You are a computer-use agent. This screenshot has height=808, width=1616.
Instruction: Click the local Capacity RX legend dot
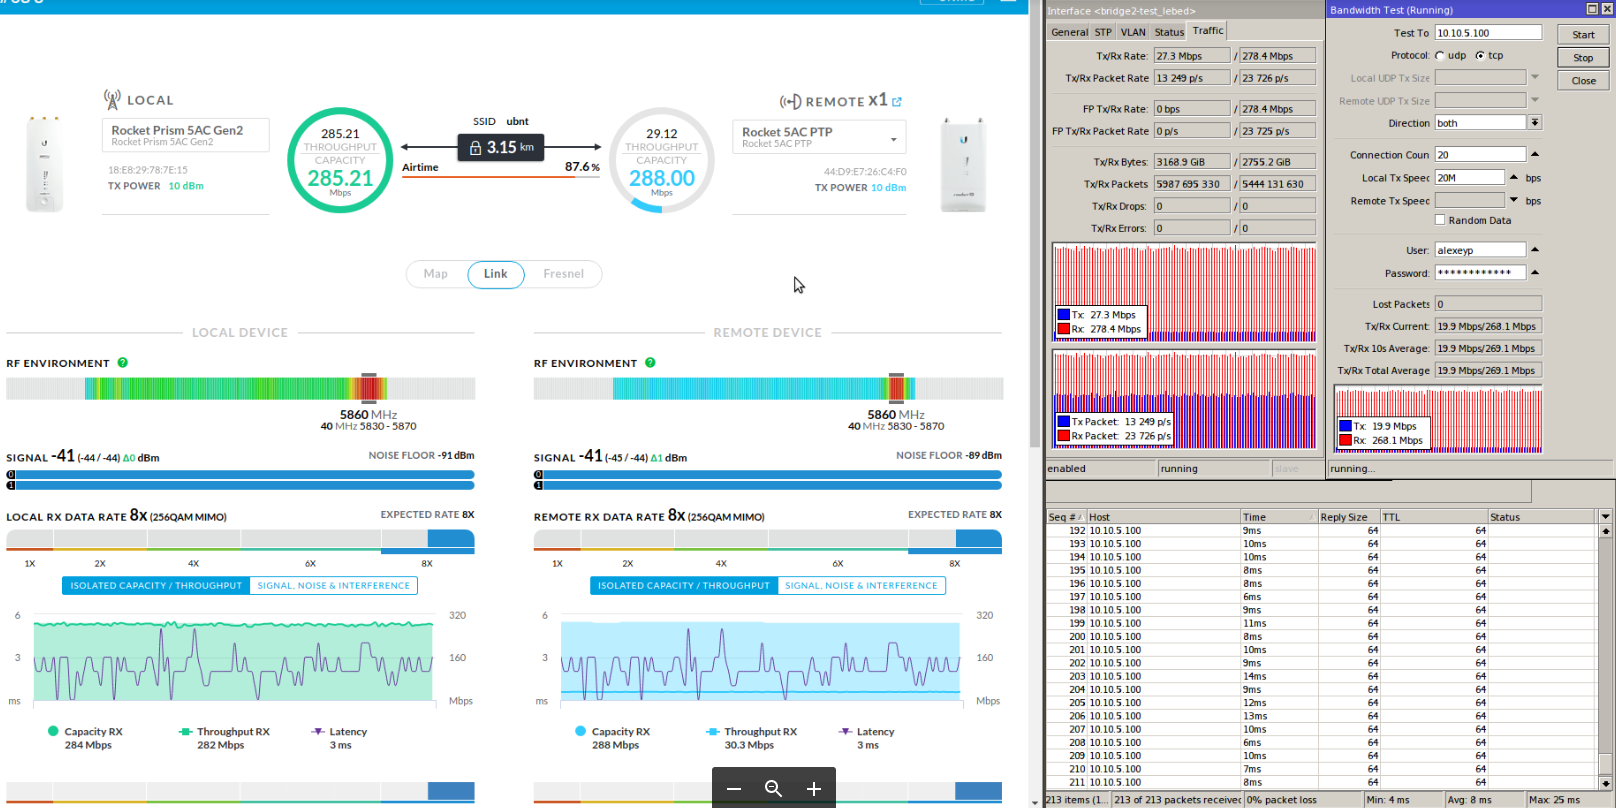(53, 731)
